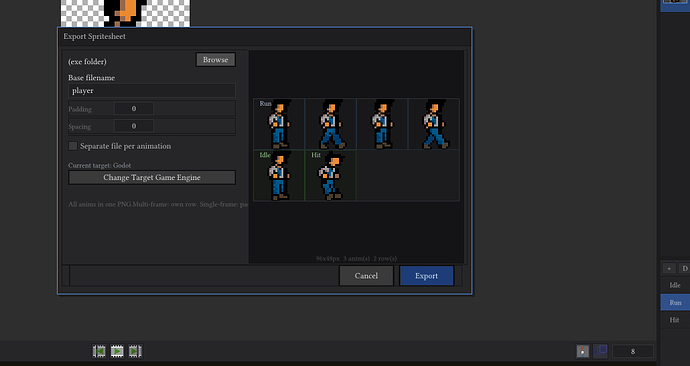Select the Idle animation in list

pyautogui.click(x=675, y=285)
